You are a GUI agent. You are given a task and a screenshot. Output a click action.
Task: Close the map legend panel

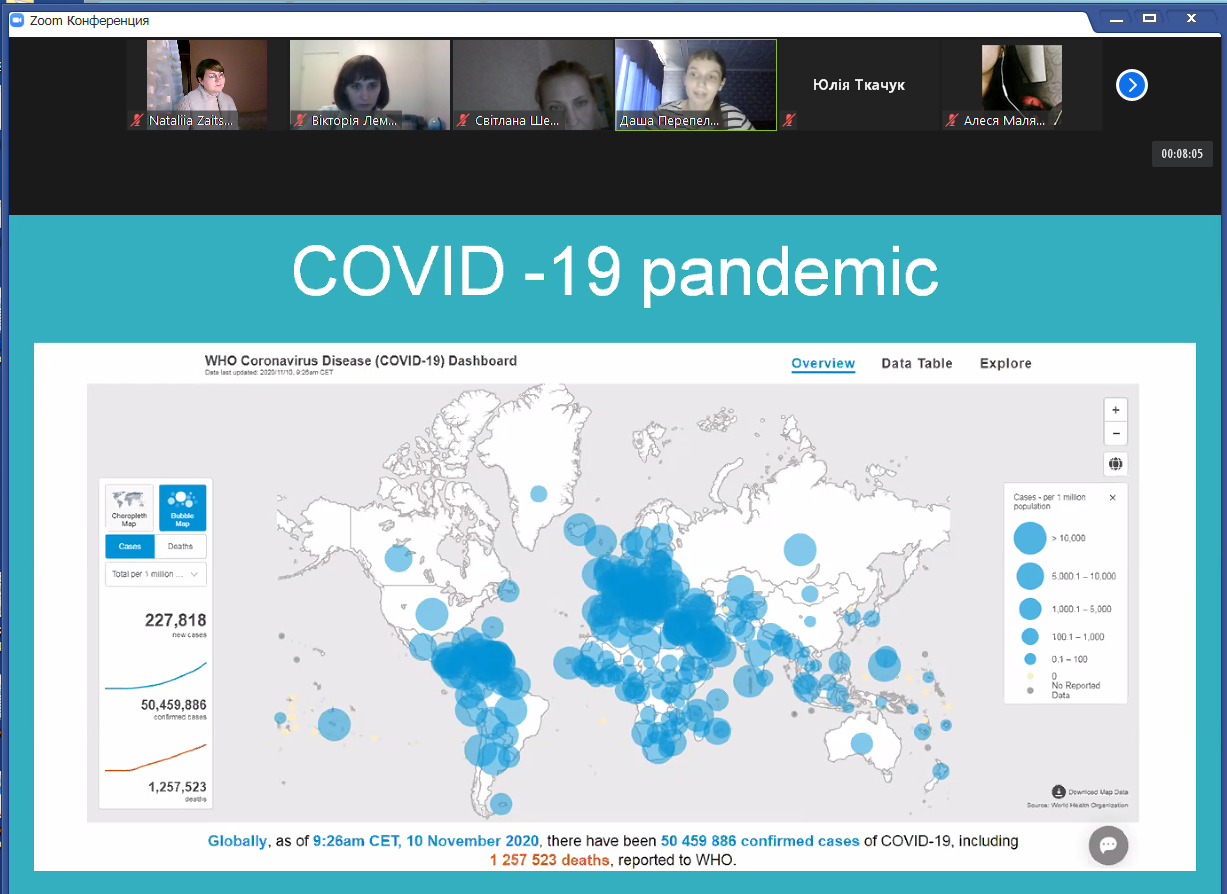coord(1113,497)
